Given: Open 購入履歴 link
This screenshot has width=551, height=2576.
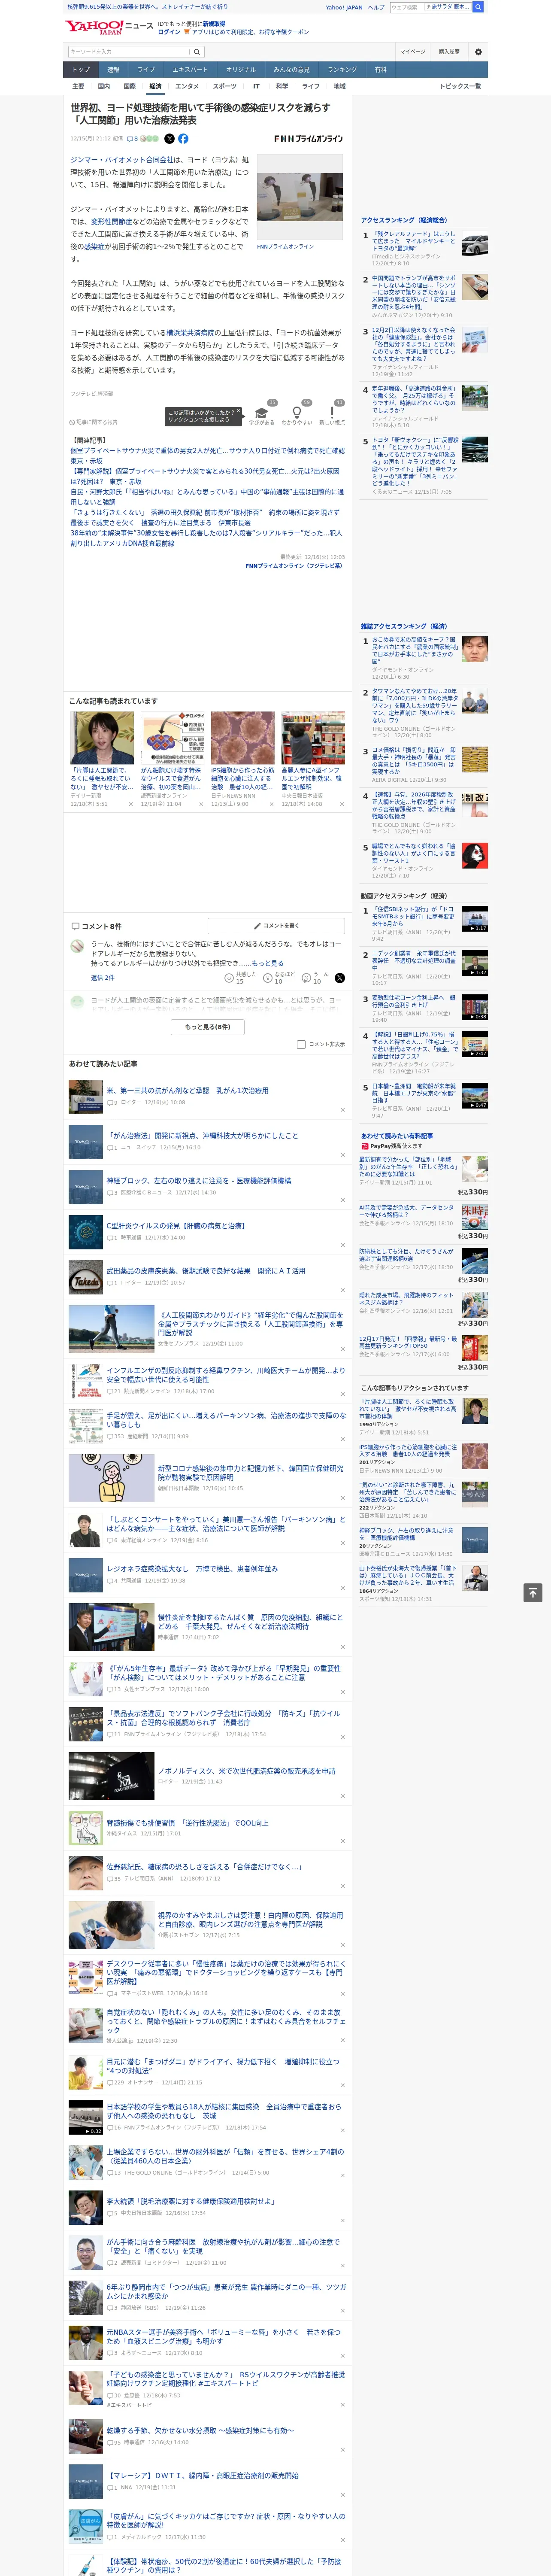Looking at the screenshot, I should 449,52.
